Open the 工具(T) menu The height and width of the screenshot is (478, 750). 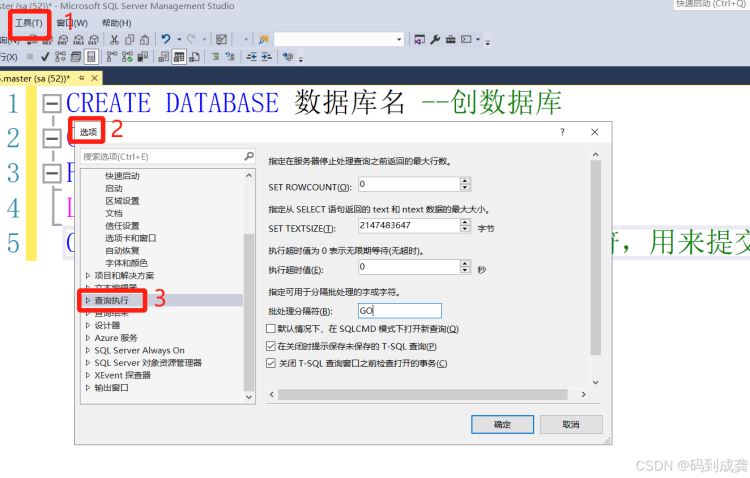(28, 23)
